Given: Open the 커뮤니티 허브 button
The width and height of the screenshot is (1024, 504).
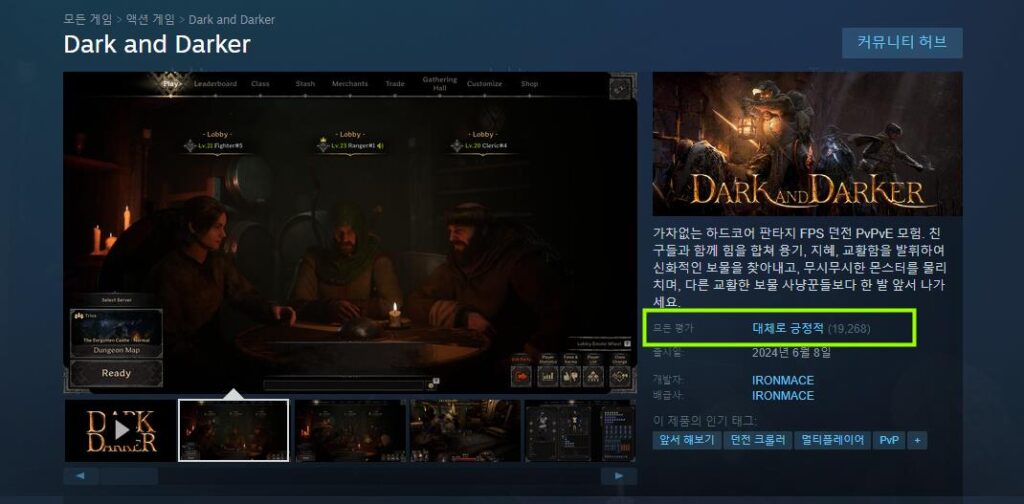Looking at the screenshot, I should [901, 43].
